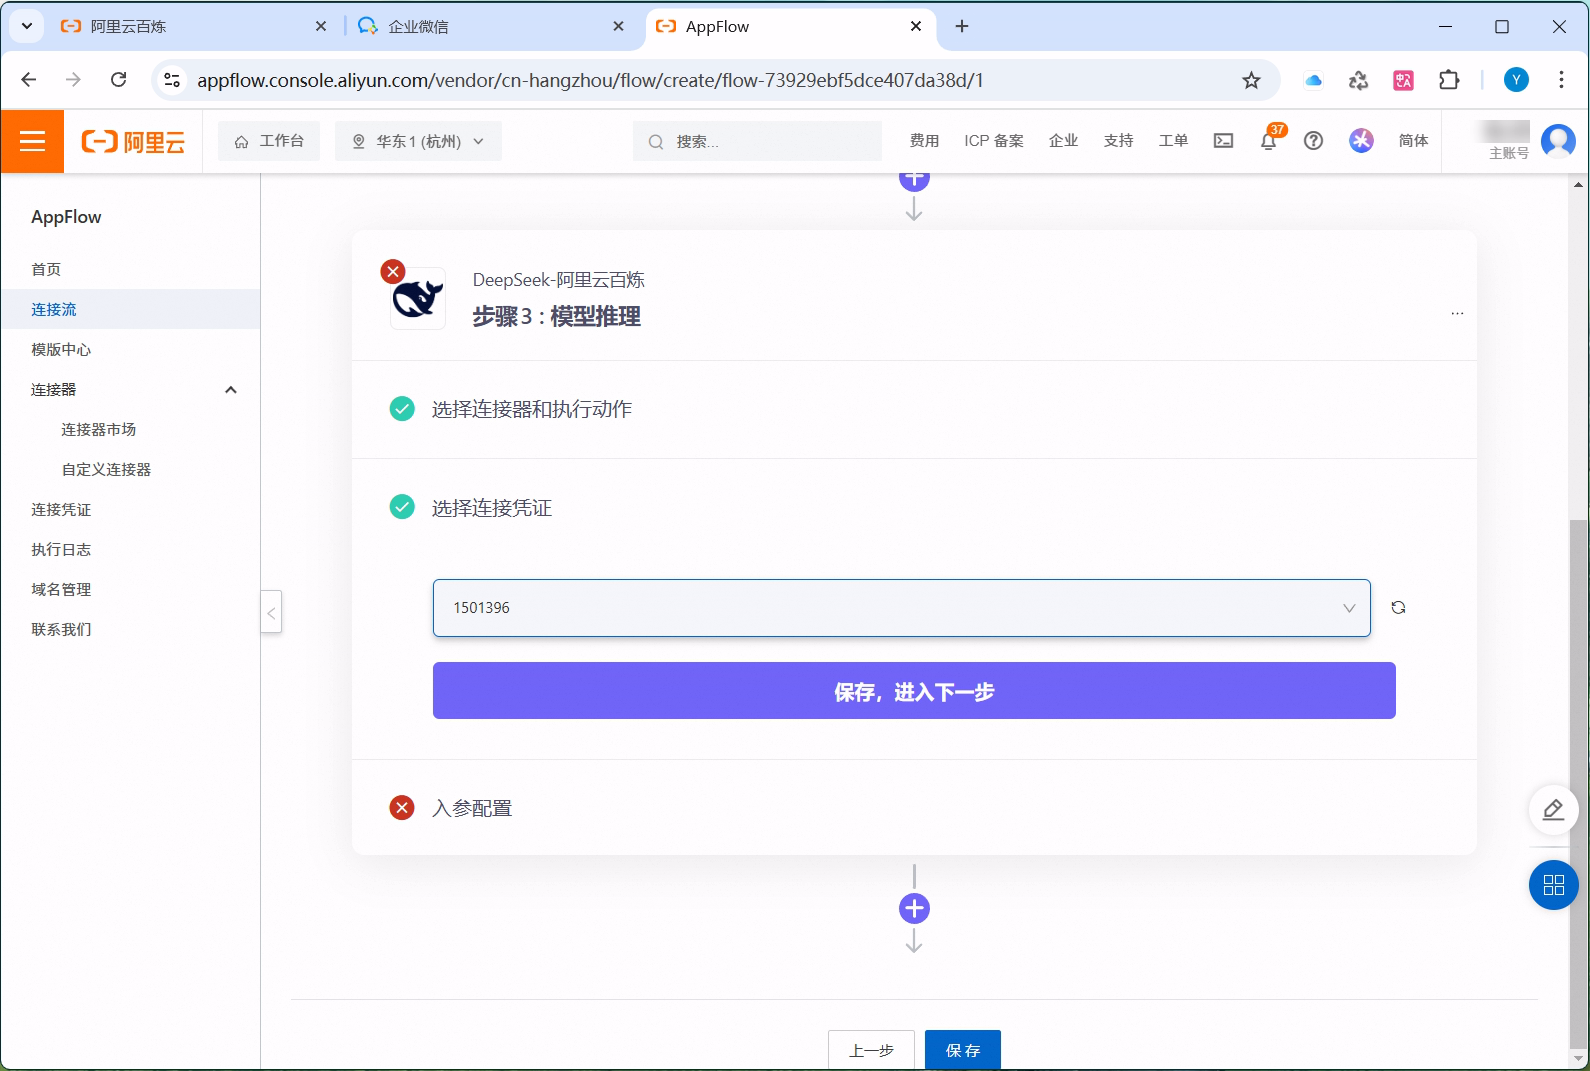Screen dimensions: 1590x1071
Task: Open the cloud browser extension icon
Action: click(x=1314, y=80)
